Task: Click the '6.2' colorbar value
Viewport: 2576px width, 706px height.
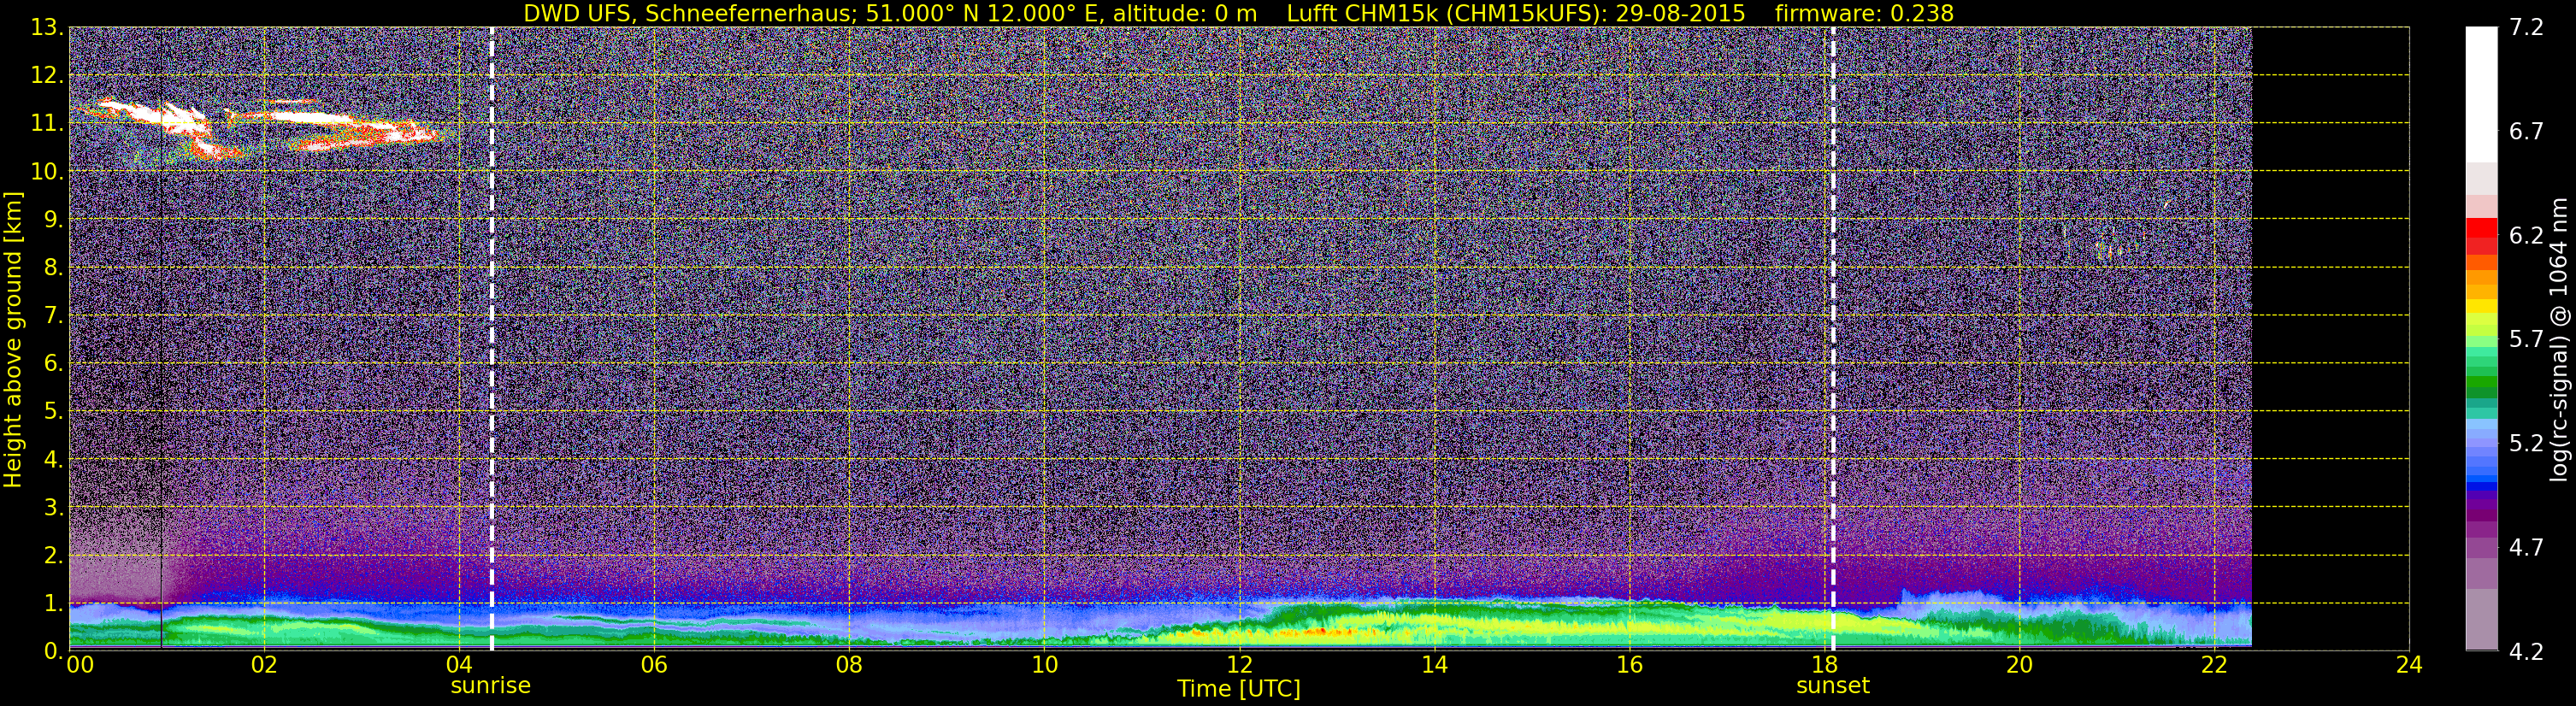Action: [2526, 235]
